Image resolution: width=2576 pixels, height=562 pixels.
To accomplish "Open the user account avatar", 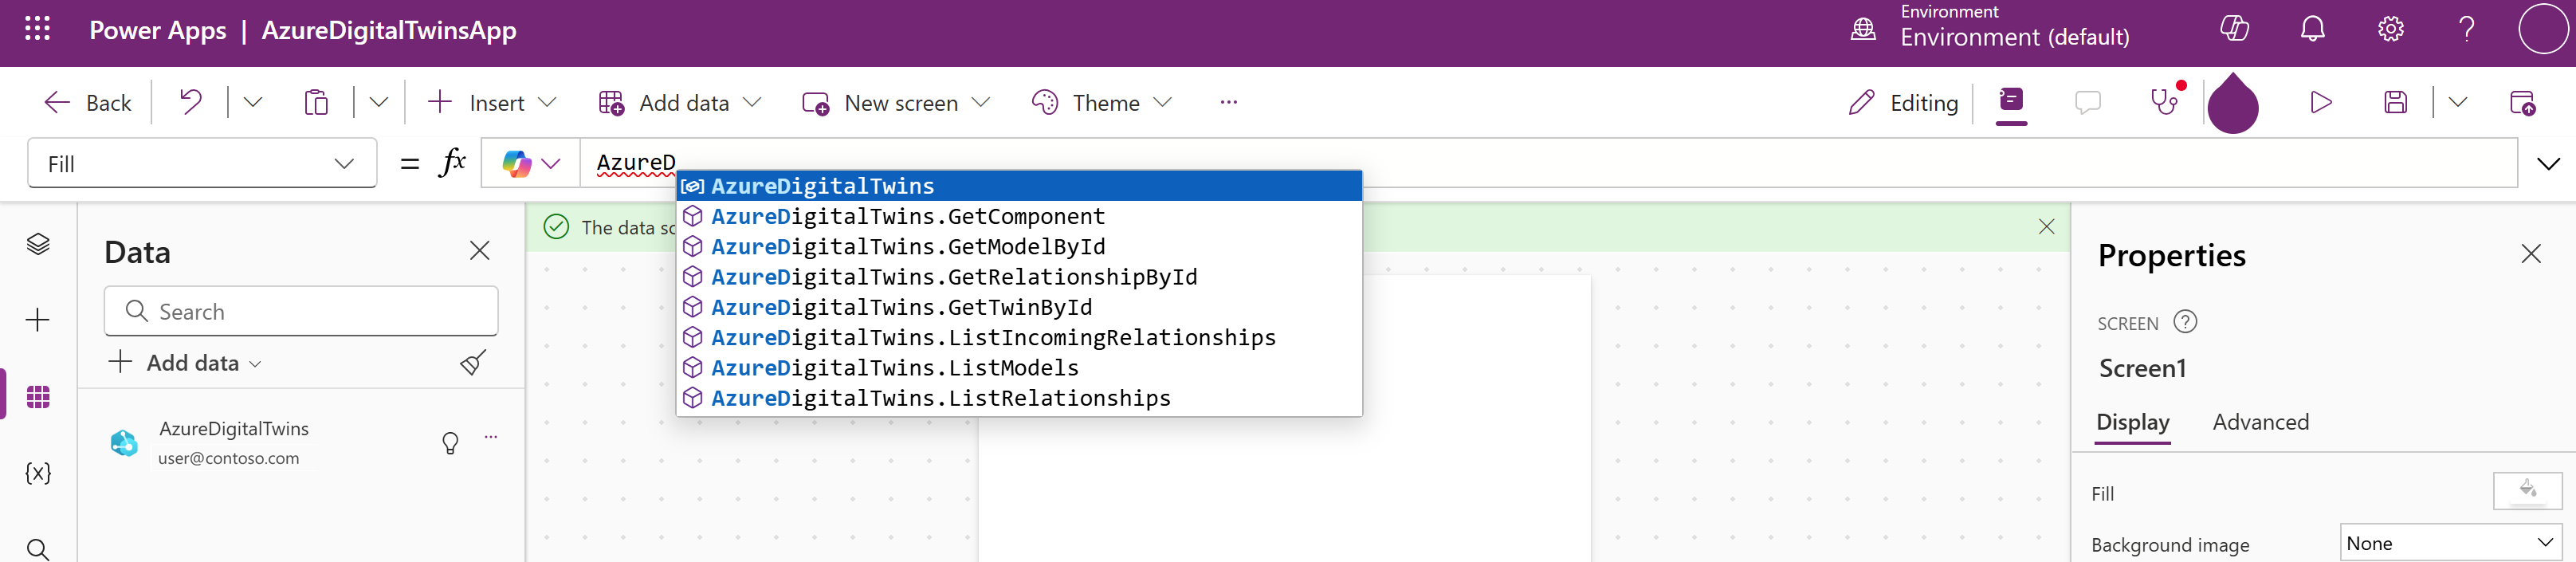I will pyautogui.click(x=2543, y=28).
